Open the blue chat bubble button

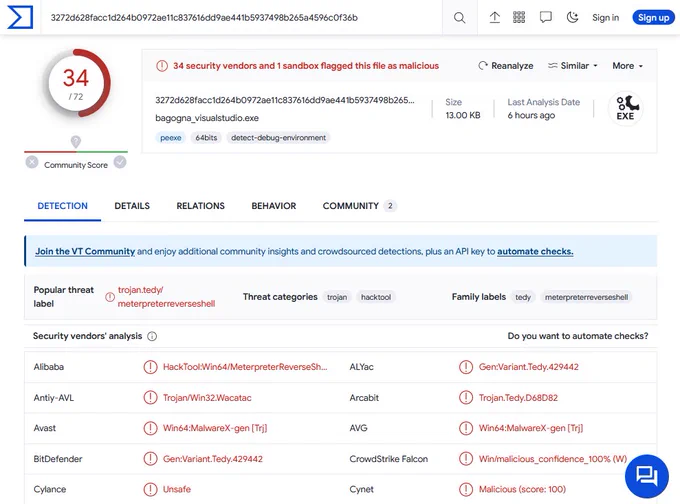pyautogui.click(x=647, y=476)
